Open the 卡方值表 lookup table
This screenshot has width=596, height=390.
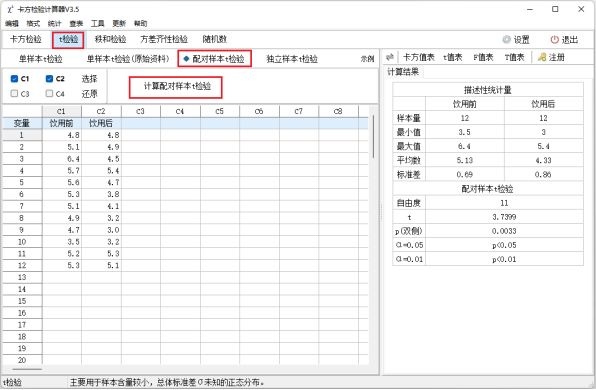(418, 57)
